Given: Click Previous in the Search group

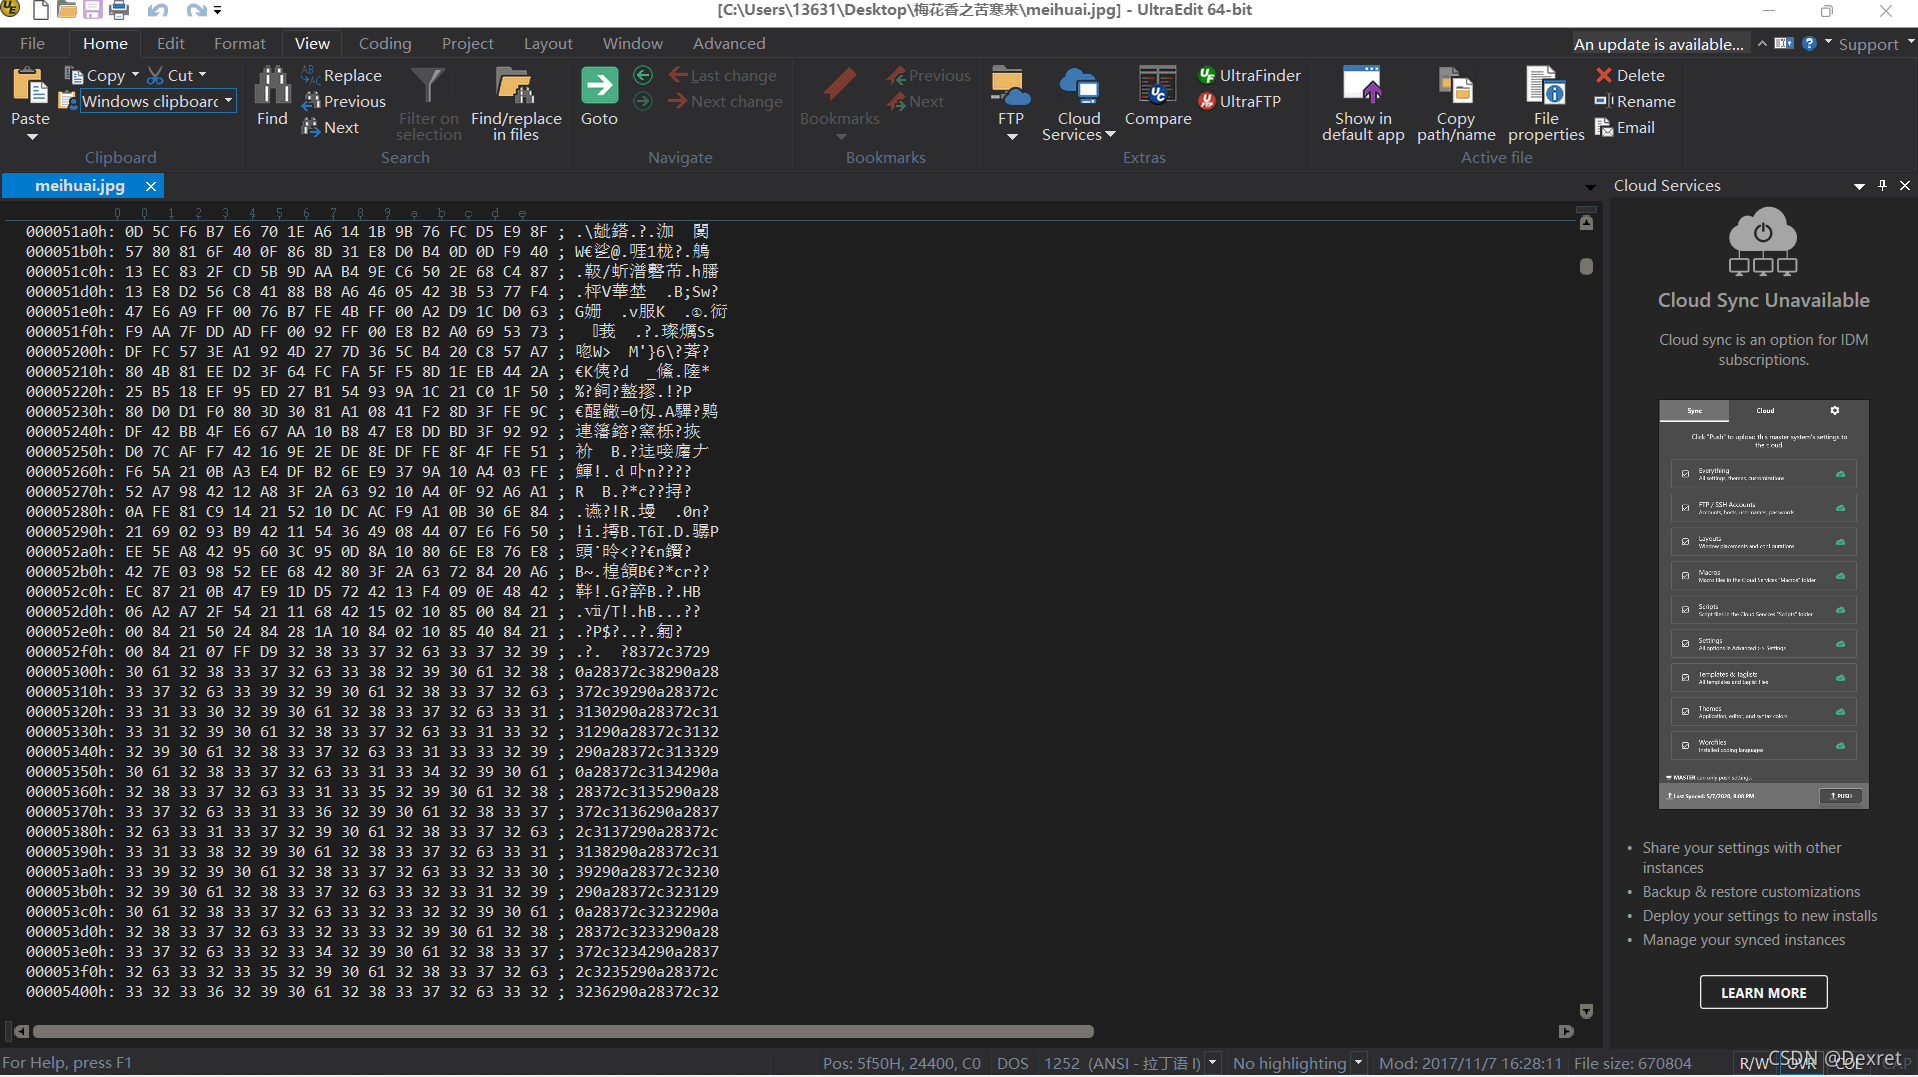Looking at the screenshot, I should click(x=344, y=101).
